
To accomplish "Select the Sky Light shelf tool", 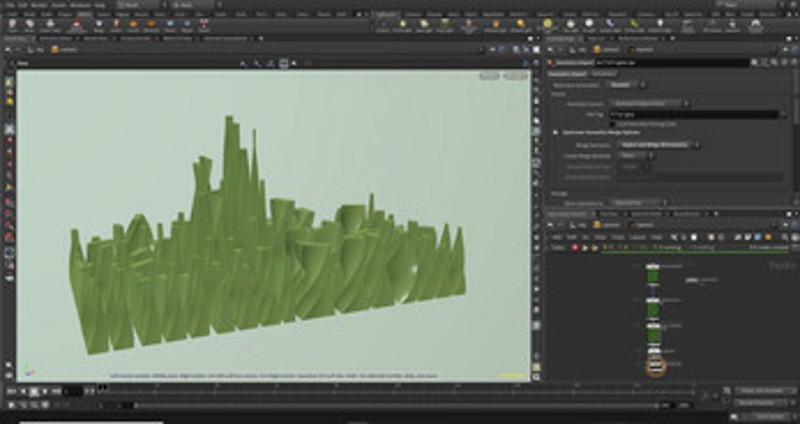I will point(570,25).
